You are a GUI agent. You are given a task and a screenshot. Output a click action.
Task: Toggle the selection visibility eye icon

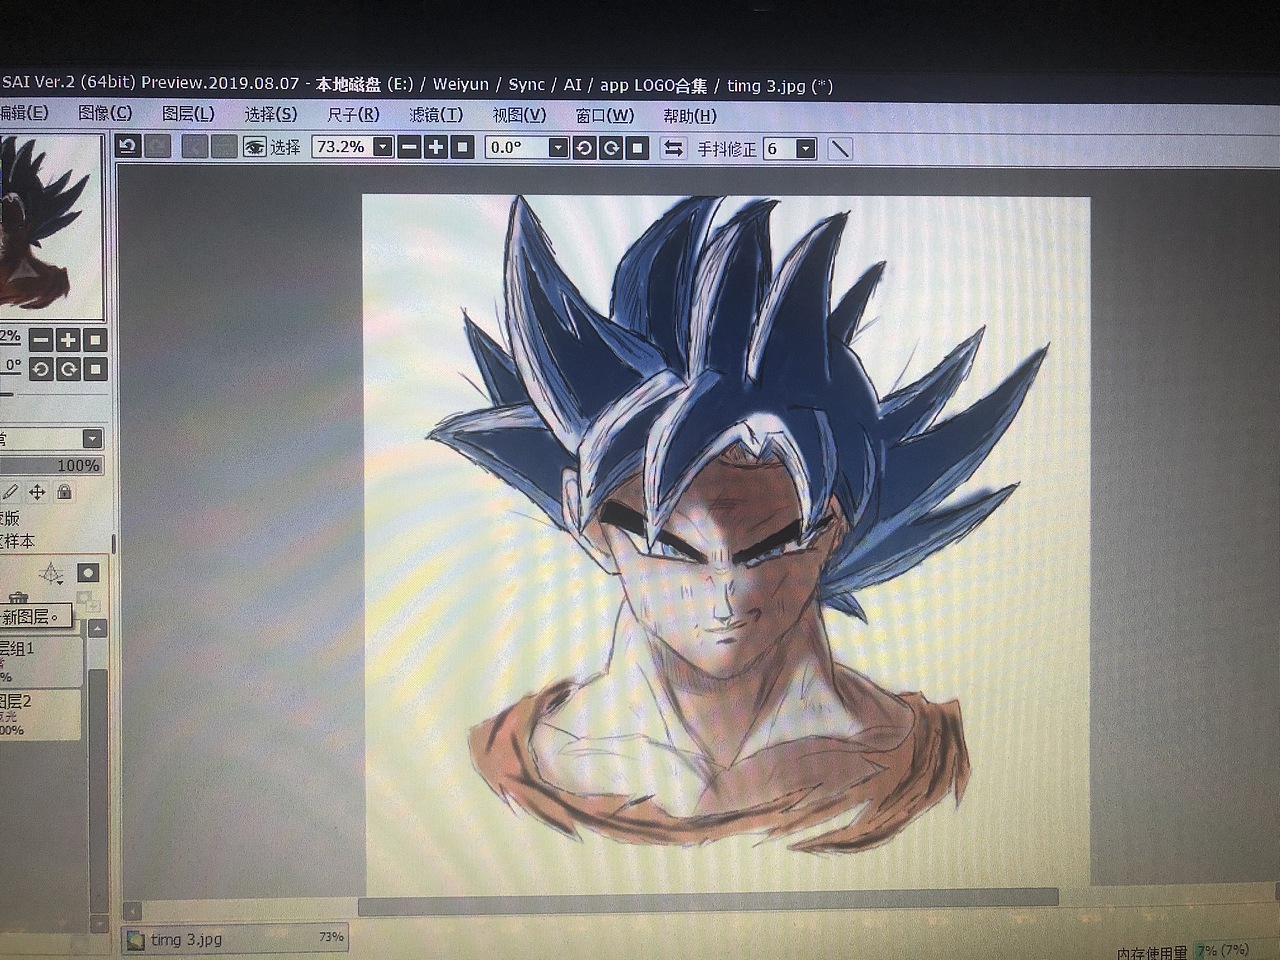pos(254,147)
